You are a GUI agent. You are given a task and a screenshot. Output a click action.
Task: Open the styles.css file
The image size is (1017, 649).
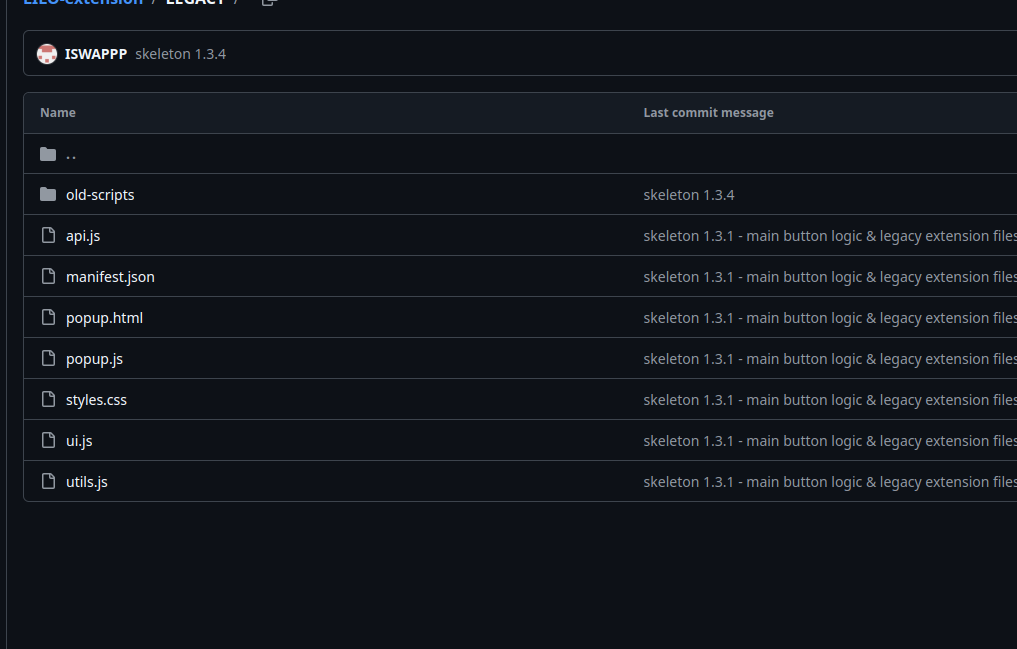tap(96, 400)
